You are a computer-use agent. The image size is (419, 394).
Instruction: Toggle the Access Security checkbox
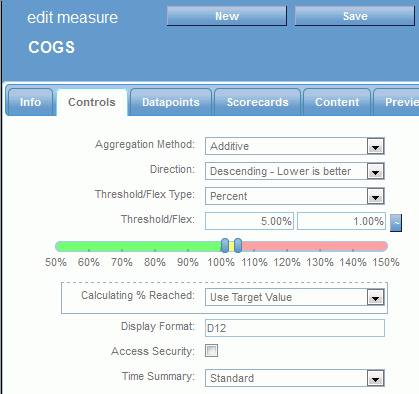point(211,351)
